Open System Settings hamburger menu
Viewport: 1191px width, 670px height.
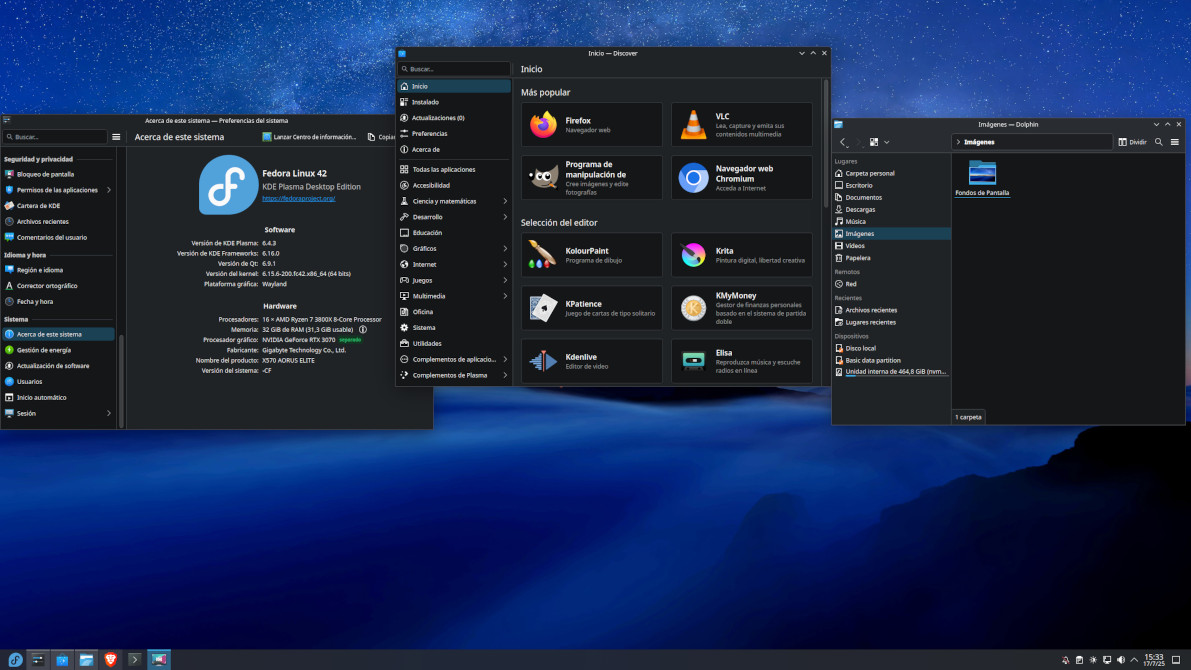coord(116,137)
